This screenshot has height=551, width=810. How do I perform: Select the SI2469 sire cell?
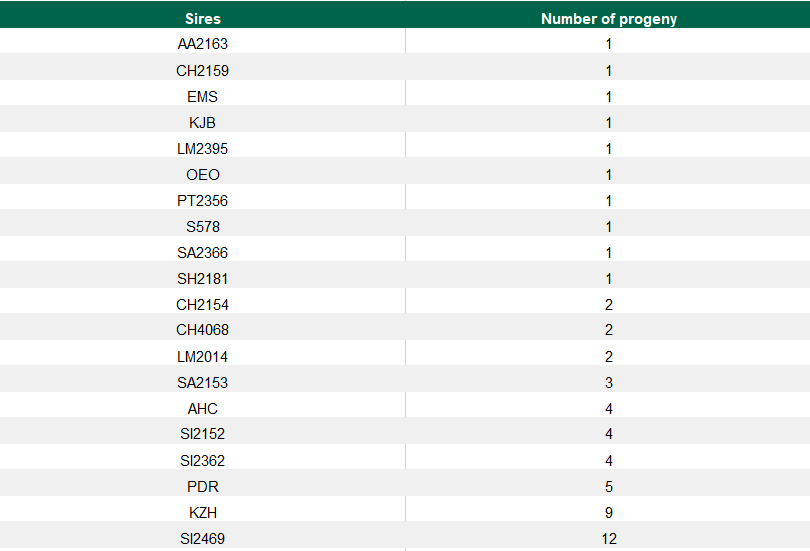click(203, 539)
